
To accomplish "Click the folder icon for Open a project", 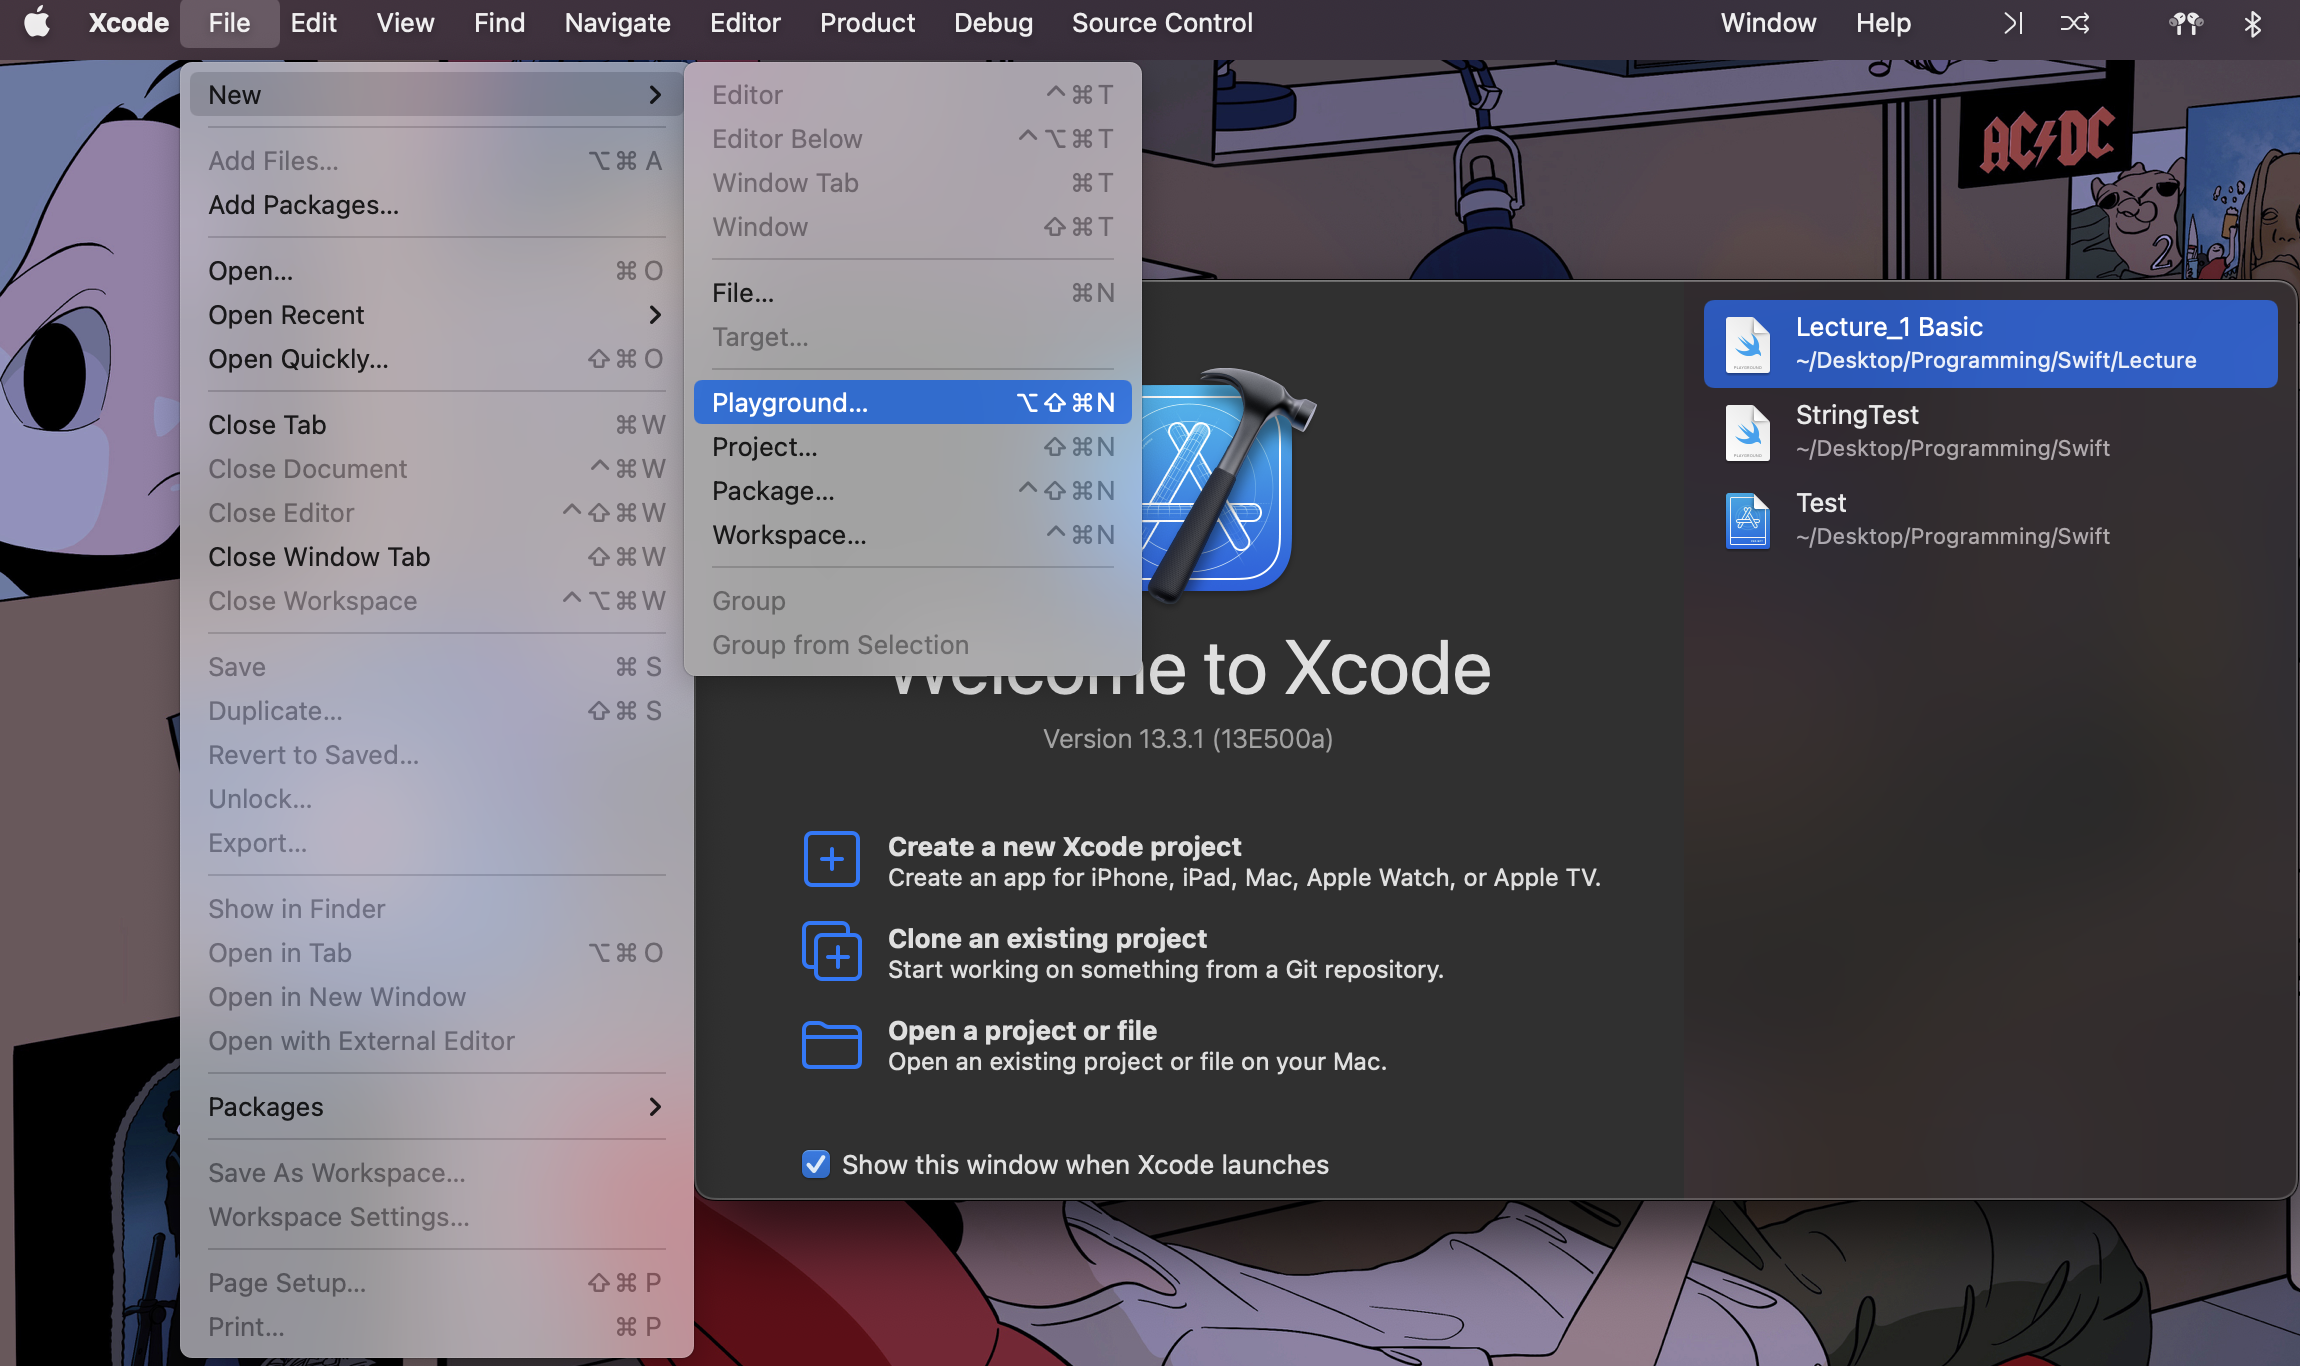I will (831, 1045).
